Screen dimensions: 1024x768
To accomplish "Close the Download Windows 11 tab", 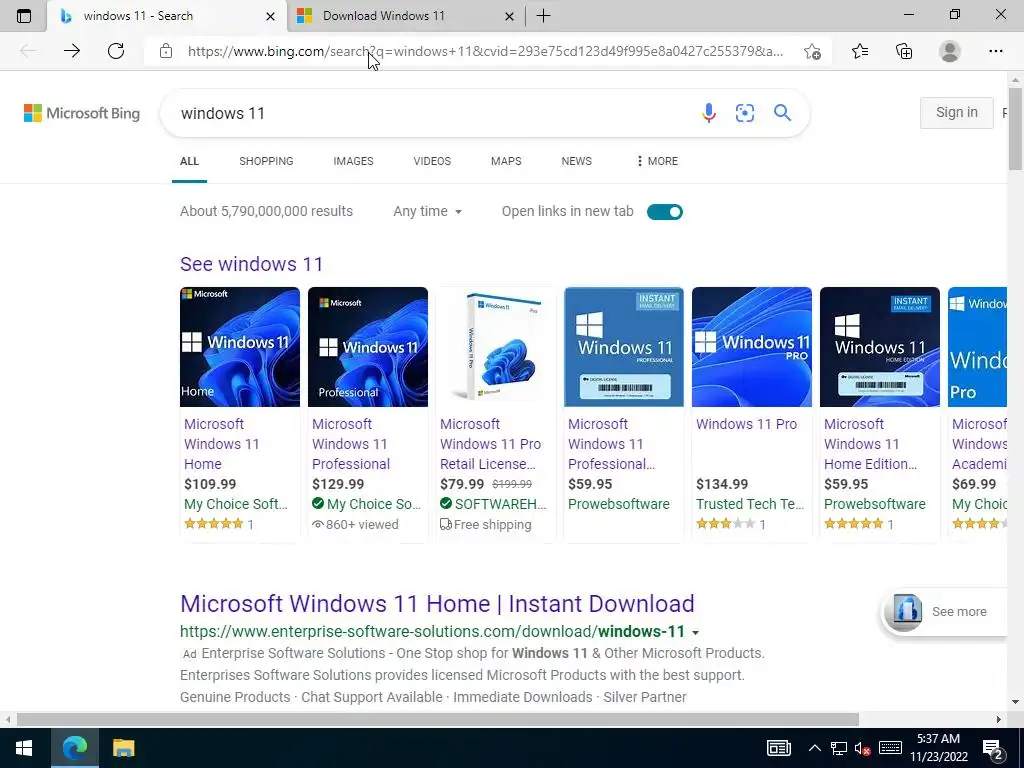I will point(509,16).
